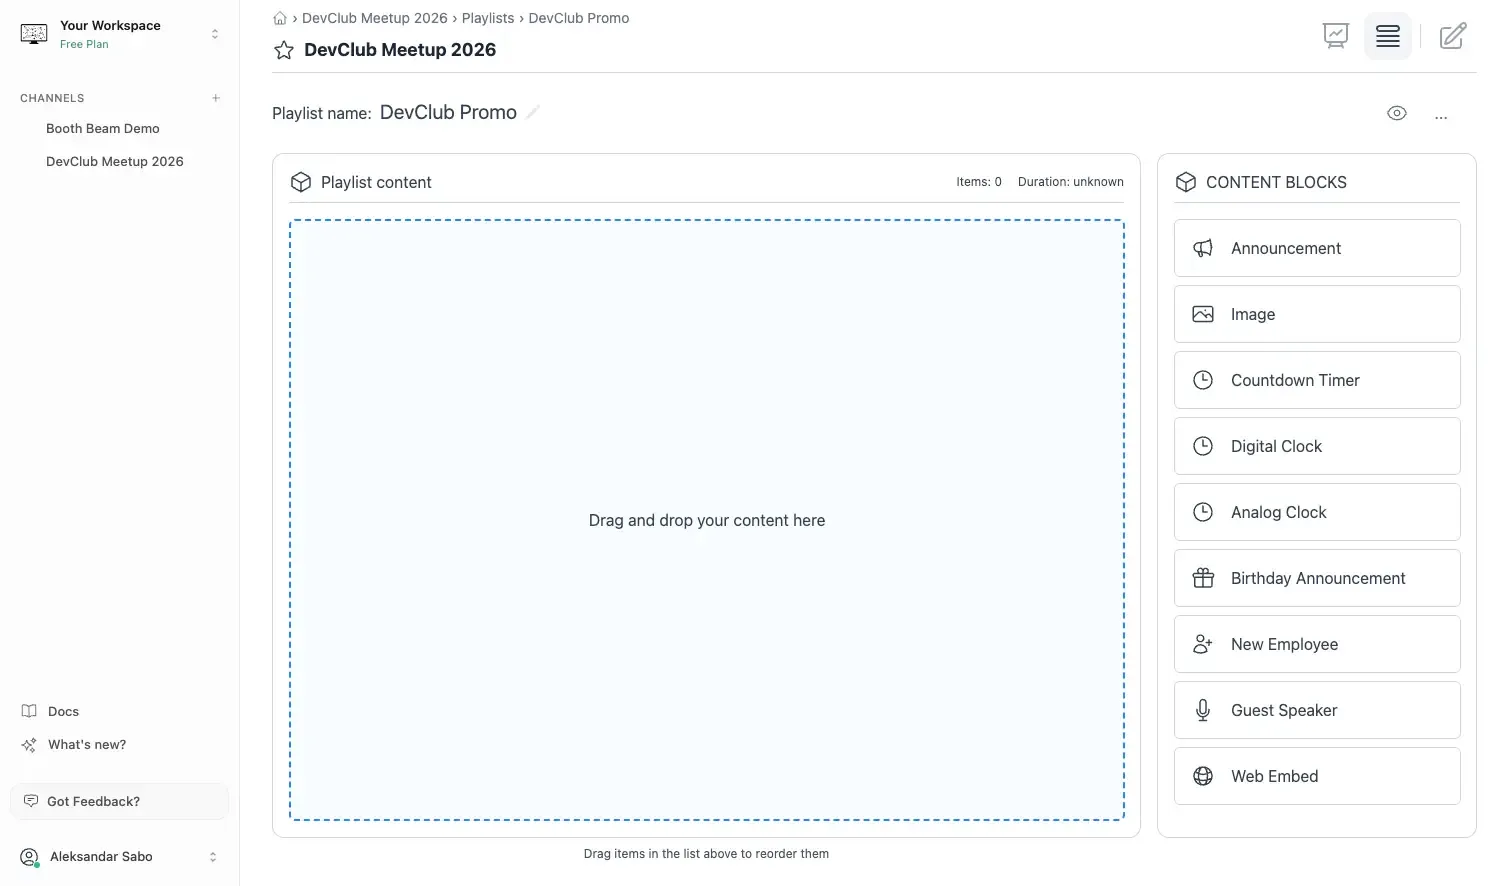Select the list layout view icon

pos(1388,36)
